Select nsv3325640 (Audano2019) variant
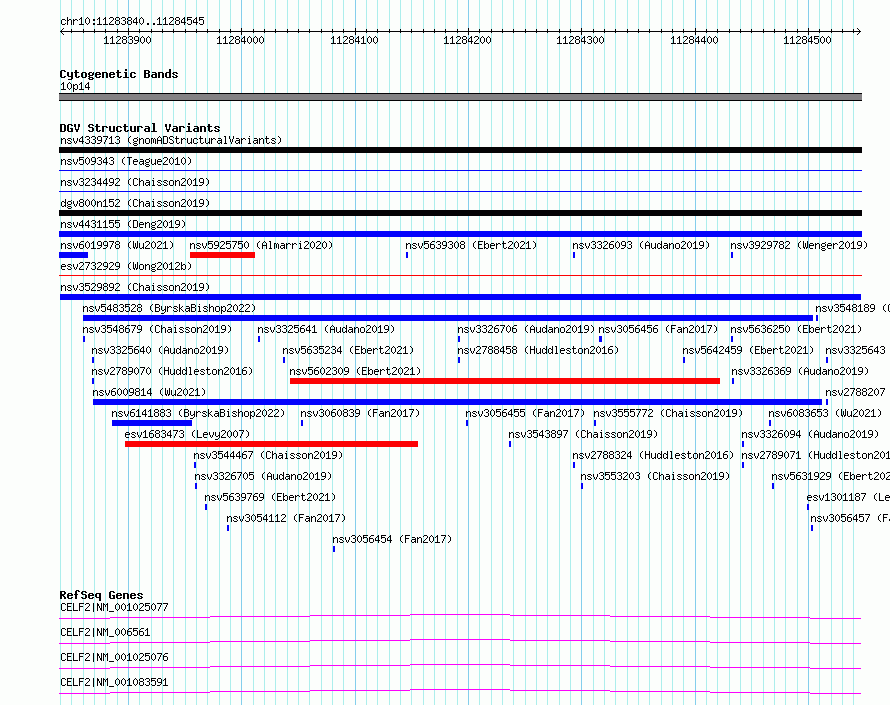The height and width of the screenshot is (705, 890). click(x=160, y=350)
